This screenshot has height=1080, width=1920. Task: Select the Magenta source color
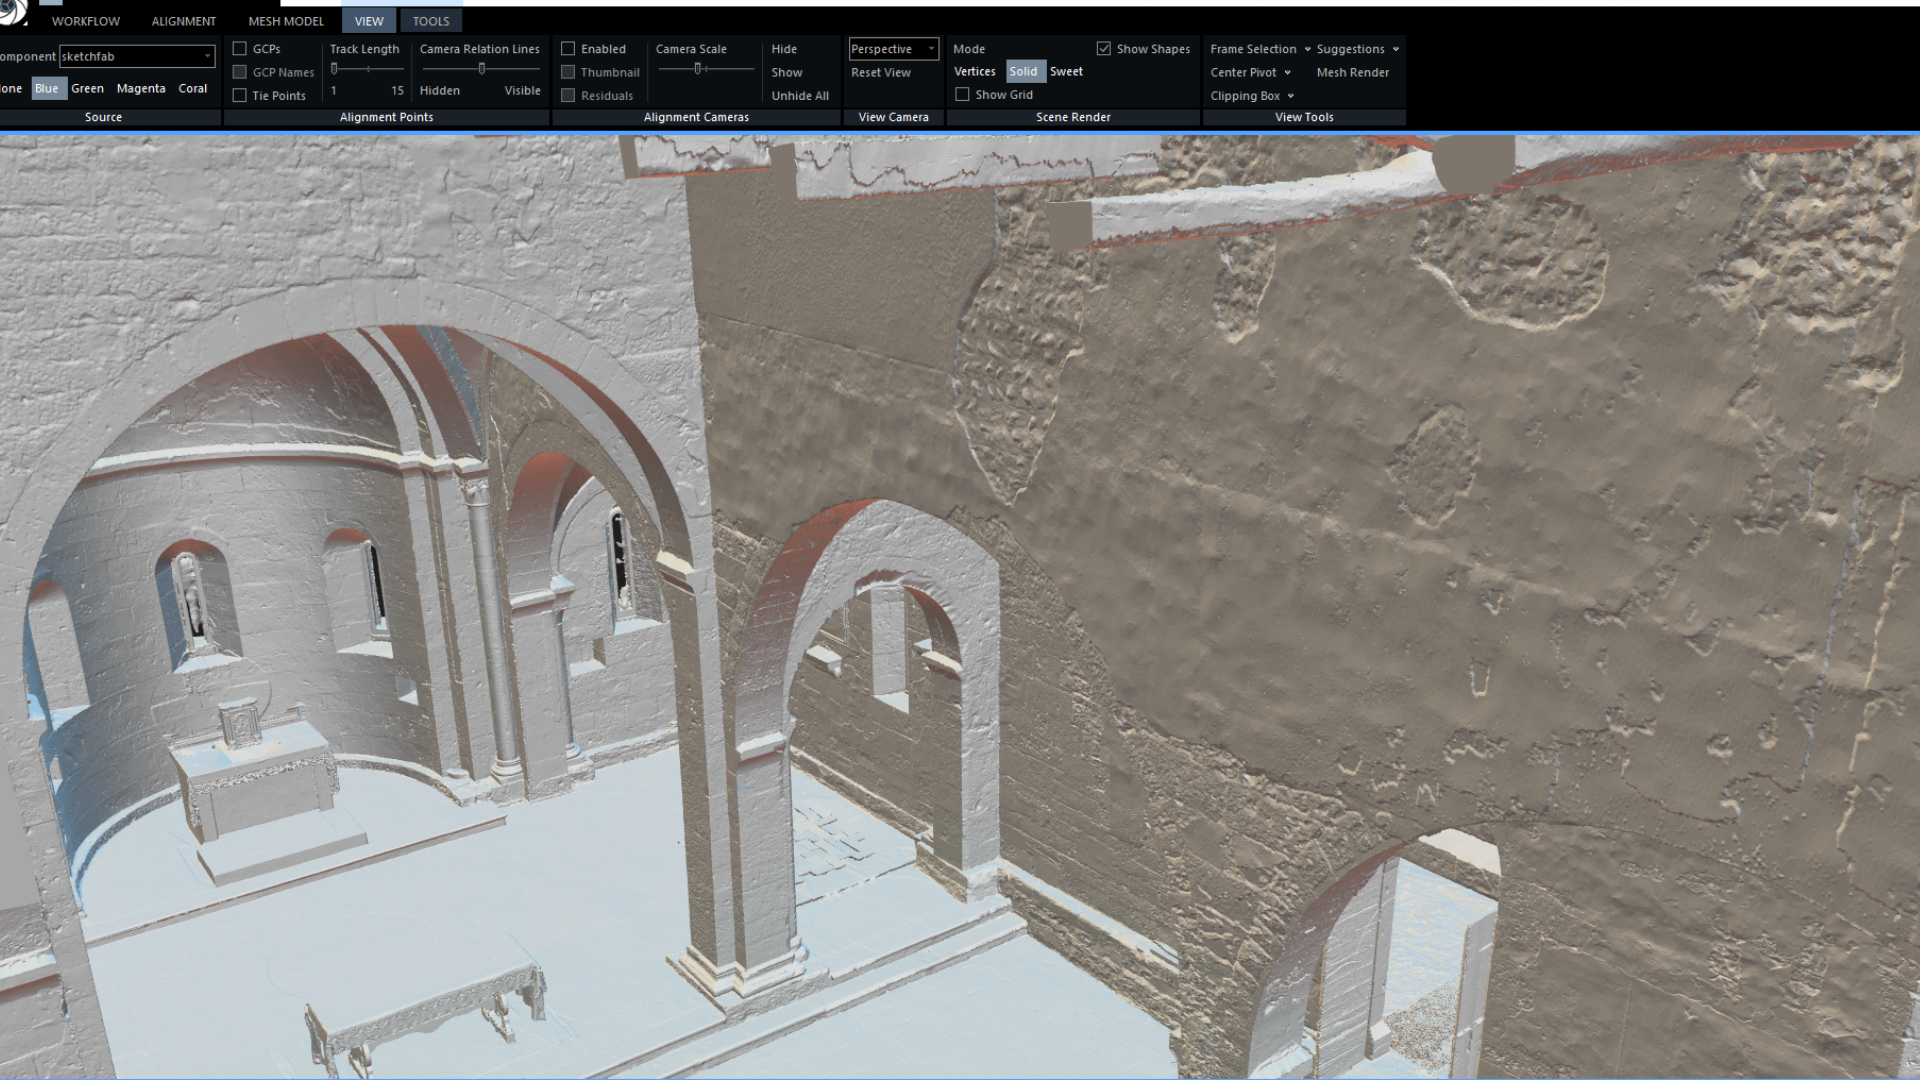pyautogui.click(x=141, y=89)
